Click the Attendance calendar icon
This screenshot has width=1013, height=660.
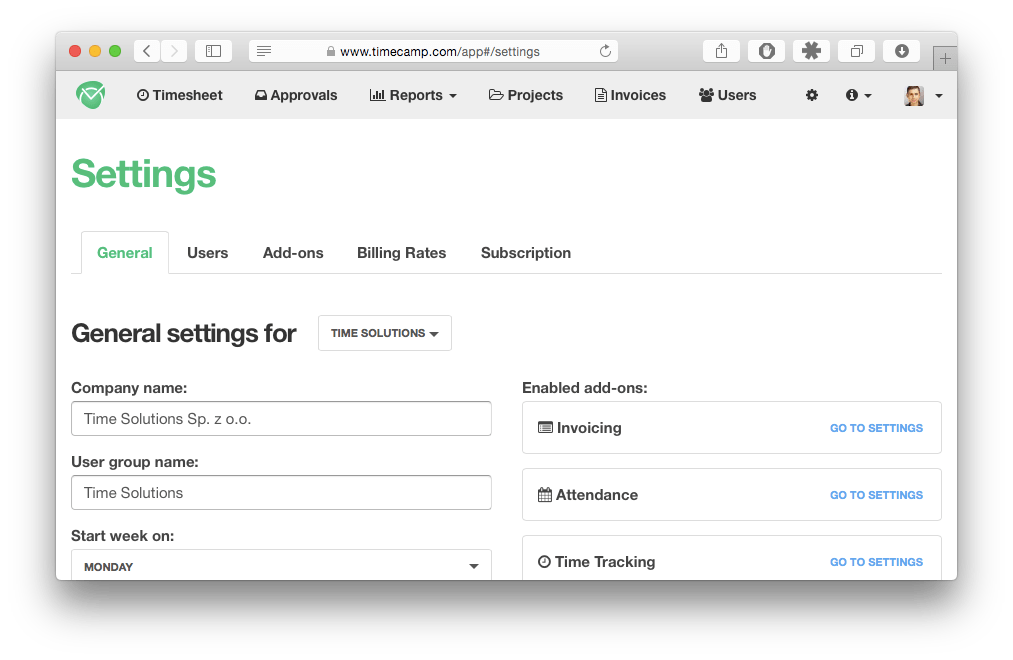(x=545, y=495)
